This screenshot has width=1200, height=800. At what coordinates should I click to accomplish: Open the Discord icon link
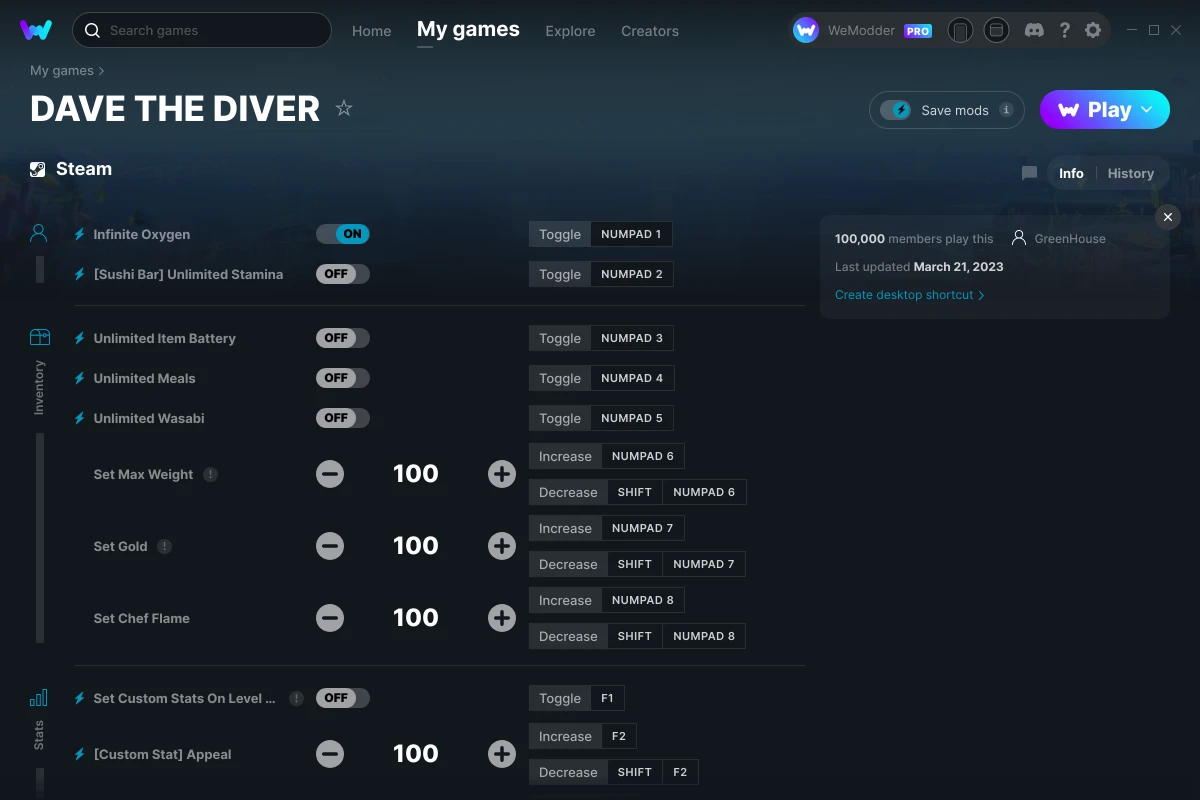click(x=1035, y=30)
